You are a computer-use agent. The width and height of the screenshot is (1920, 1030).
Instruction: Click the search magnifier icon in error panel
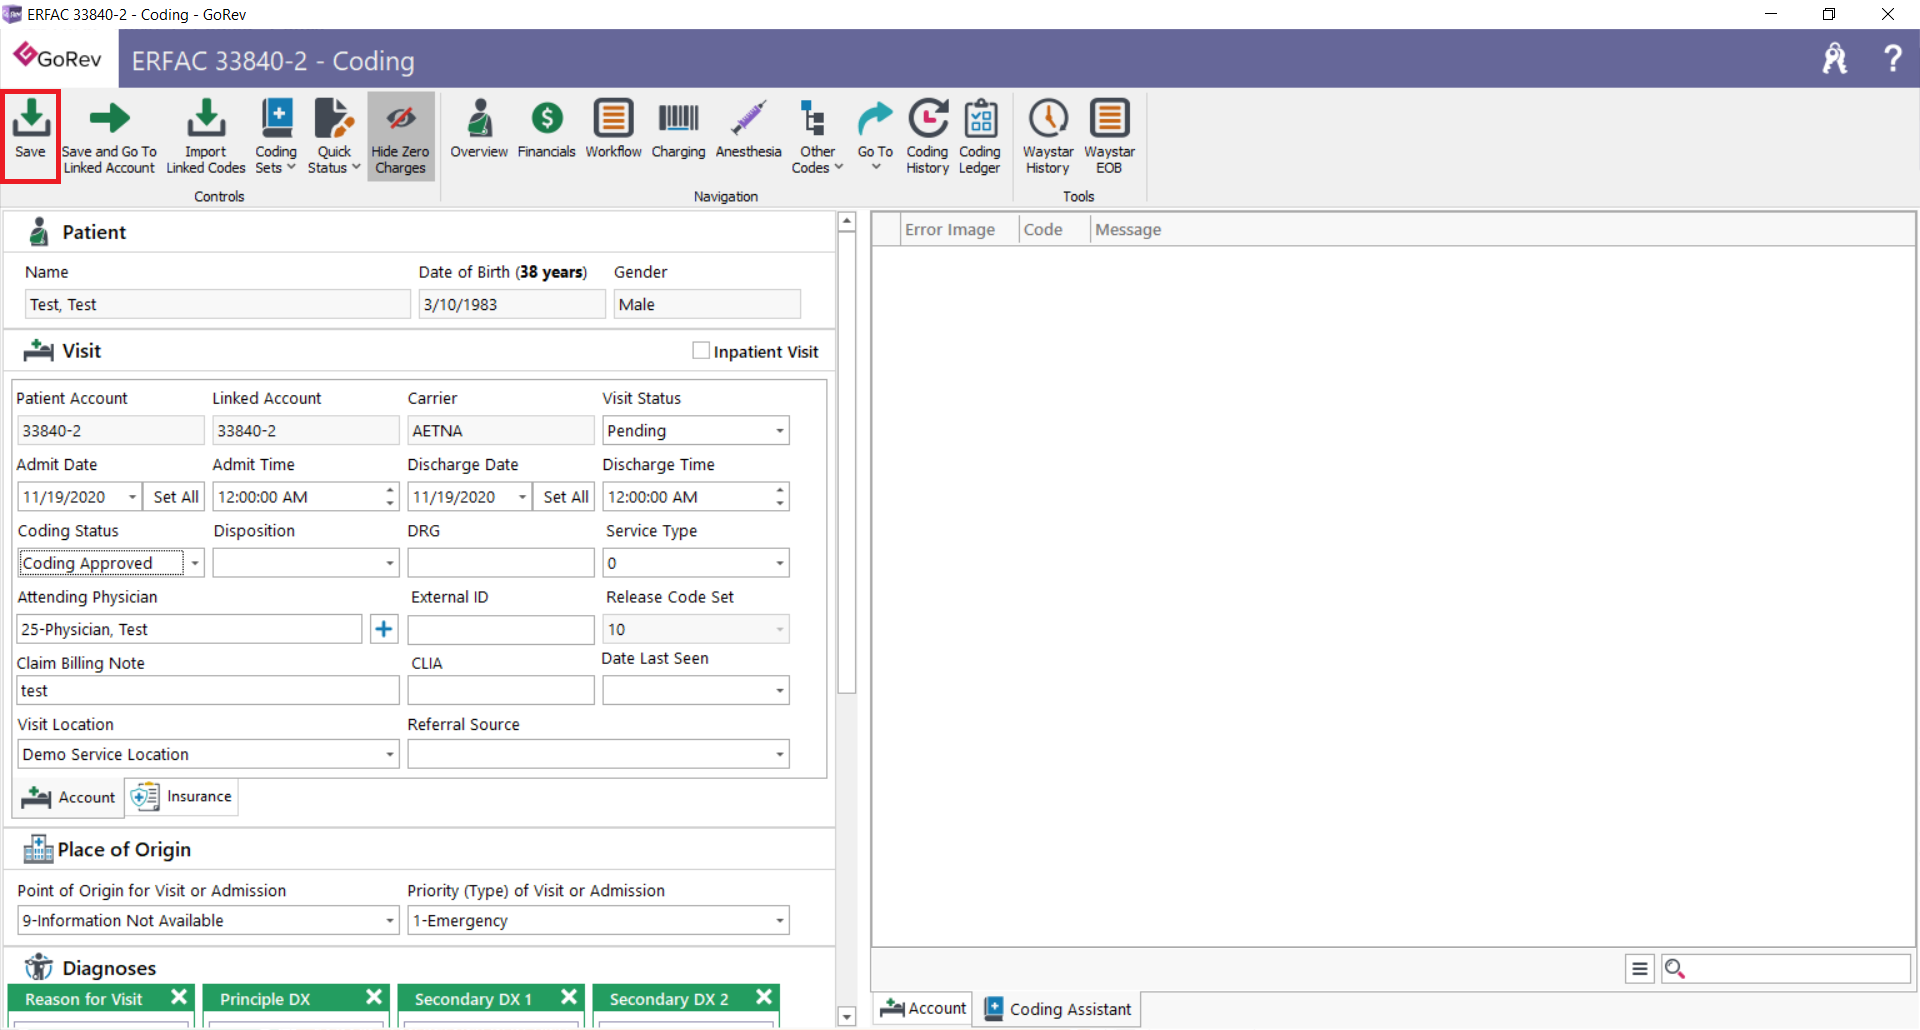click(x=1675, y=968)
